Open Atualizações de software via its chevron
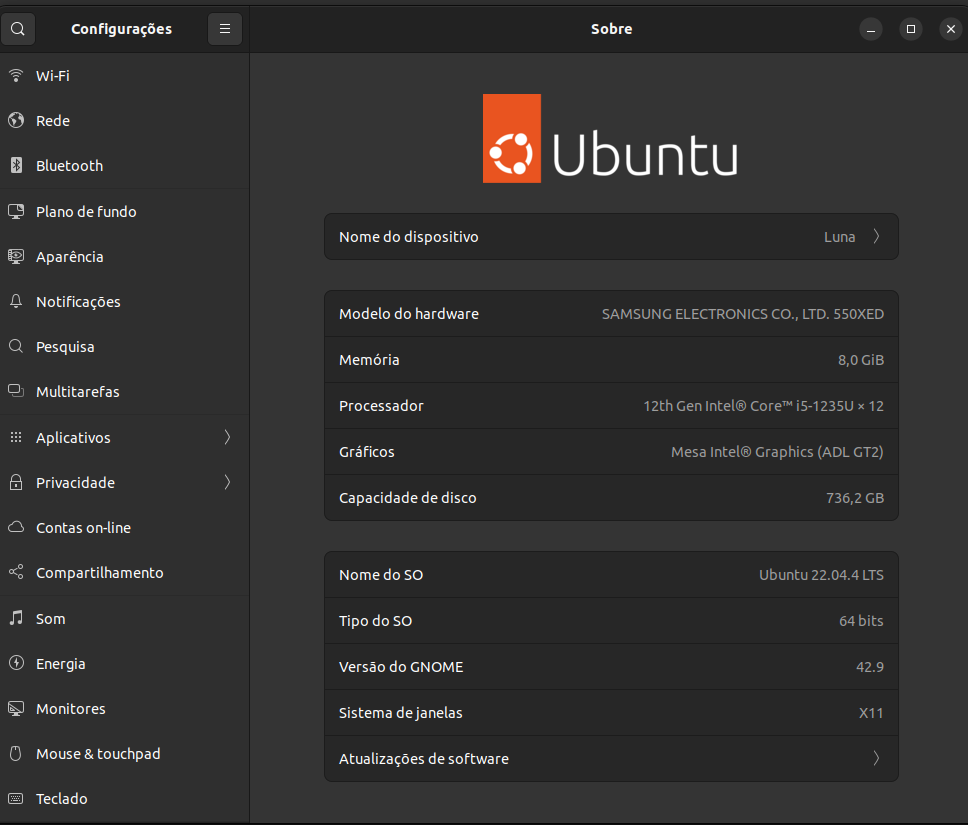This screenshot has height=825, width=968. (876, 758)
